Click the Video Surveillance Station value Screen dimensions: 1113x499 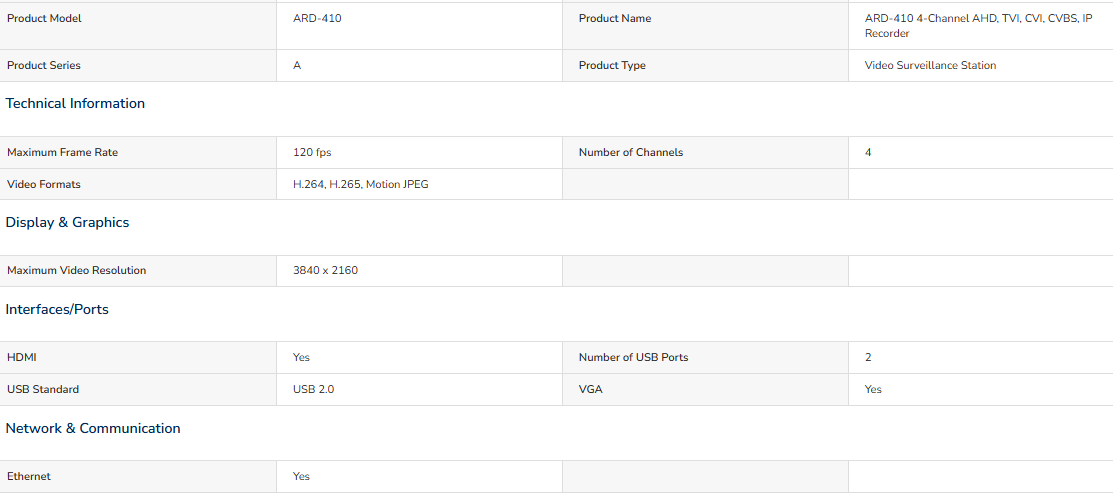coord(930,65)
